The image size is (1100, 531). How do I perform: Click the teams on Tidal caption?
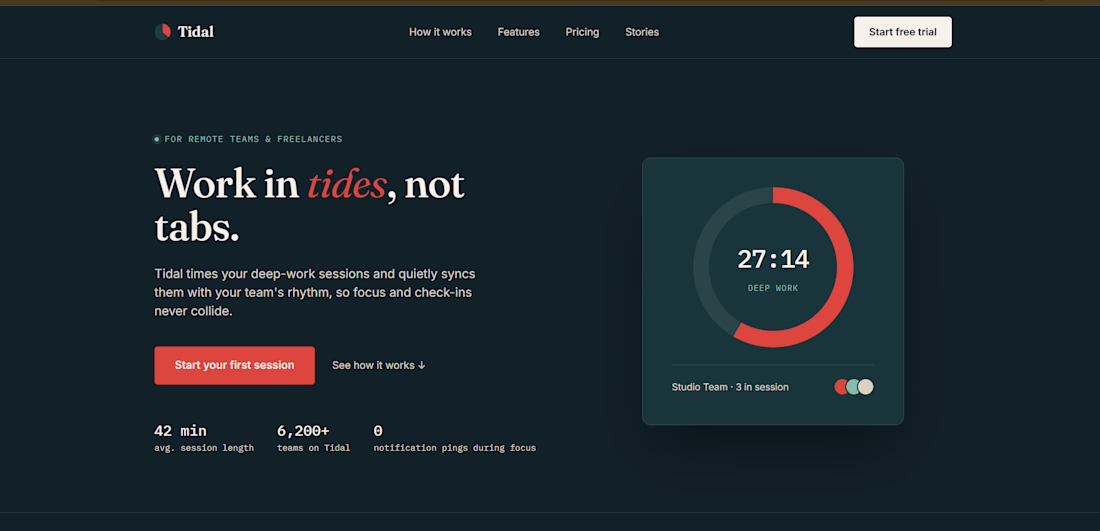[314, 448]
